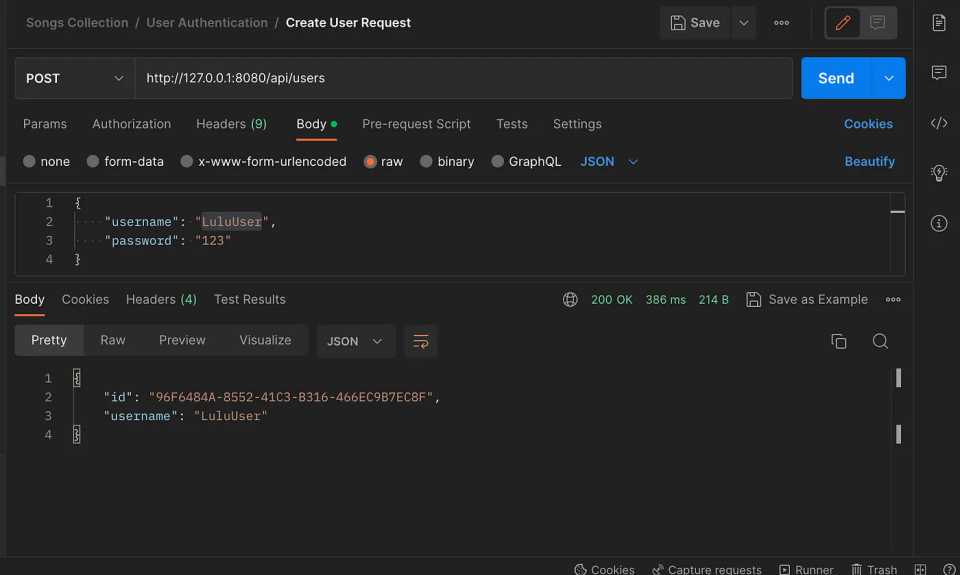
Task: Copy the response body using copy icon
Action: [x=839, y=341]
